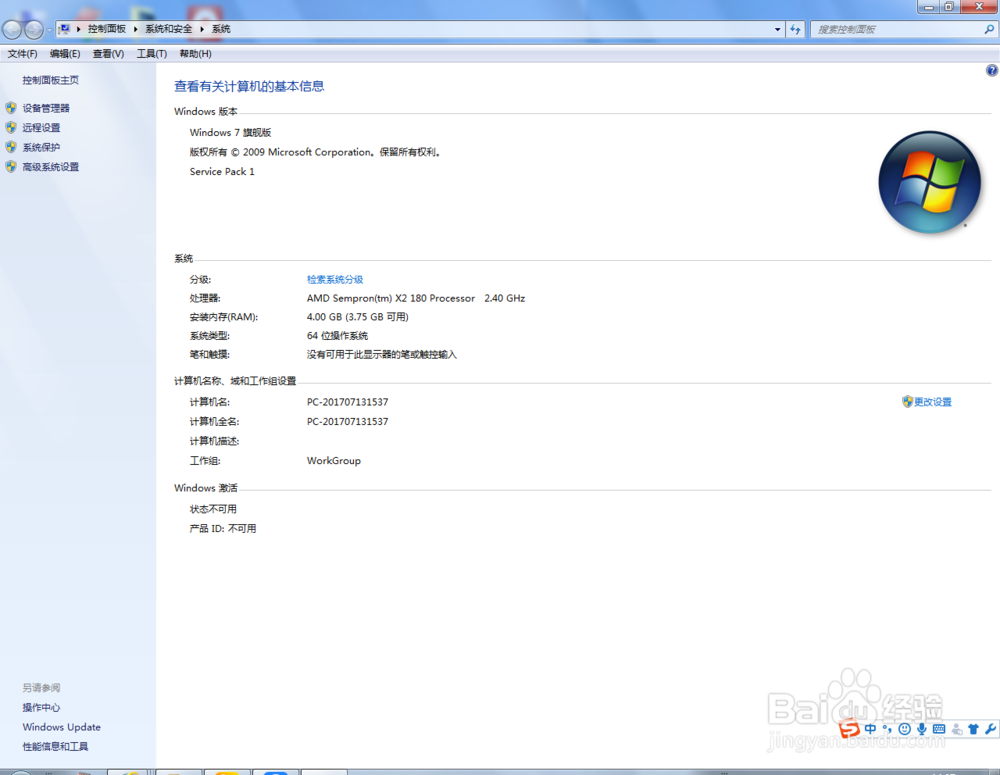Open 操作中心 under 另请参阅
The image size is (1000, 775).
41,707
